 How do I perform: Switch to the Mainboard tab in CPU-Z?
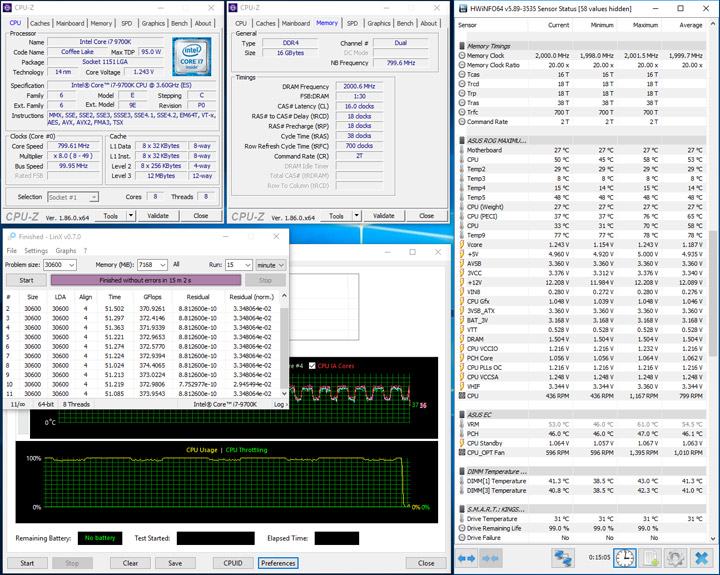[x=70, y=23]
